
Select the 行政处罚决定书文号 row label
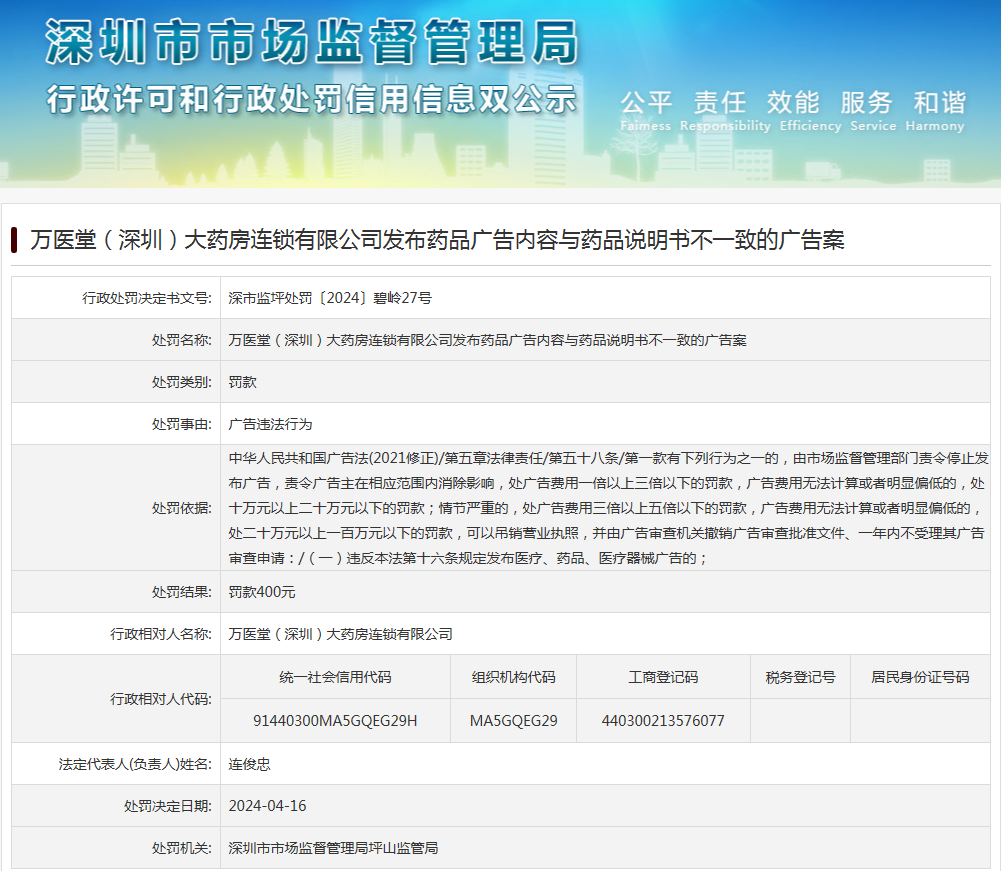147,298
